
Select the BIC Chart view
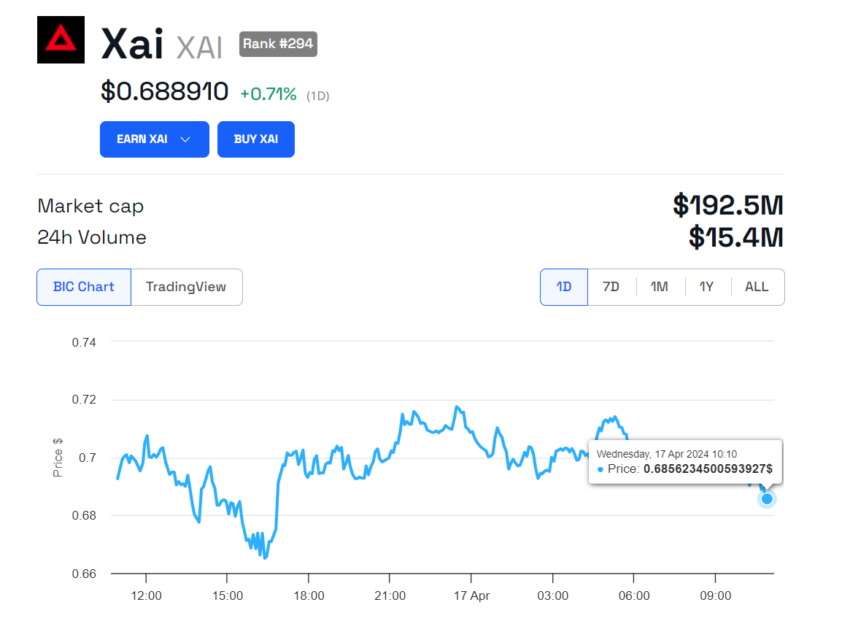click(x=83, y=286)
